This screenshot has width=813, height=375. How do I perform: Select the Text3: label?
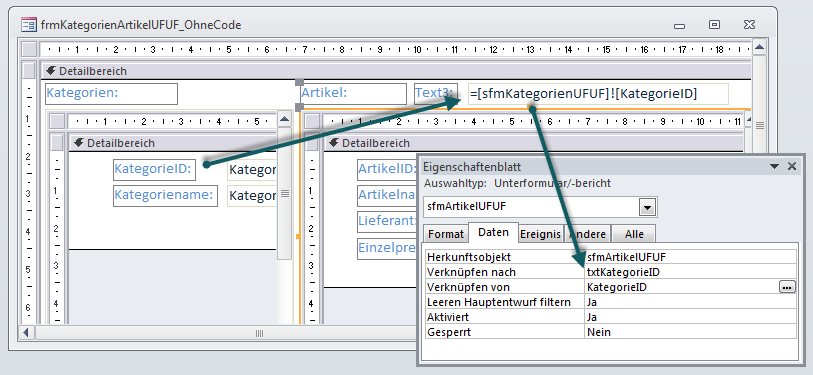(436, 94)
